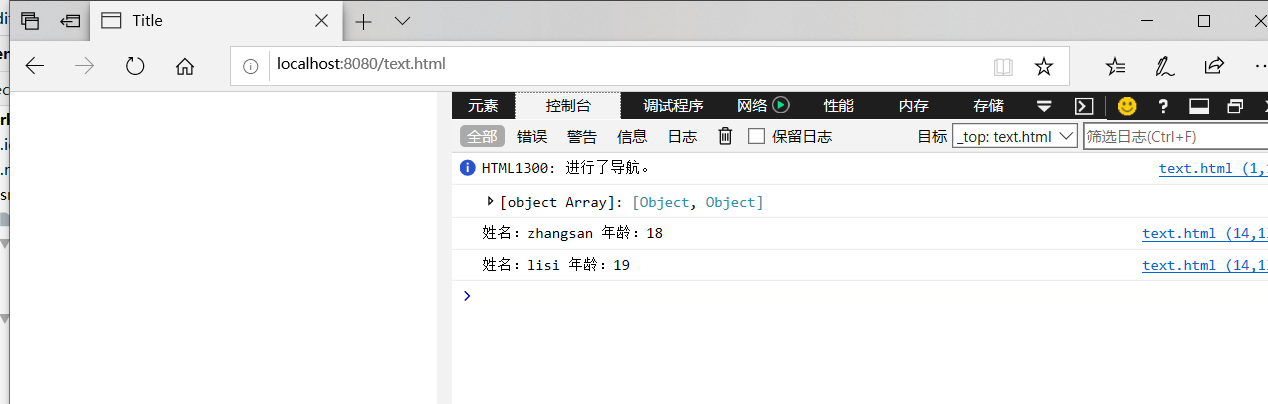The width and height of the screenshot is (1268, 404).
Task: Start network profiling with the green play icon
Action: click(781, 105)
